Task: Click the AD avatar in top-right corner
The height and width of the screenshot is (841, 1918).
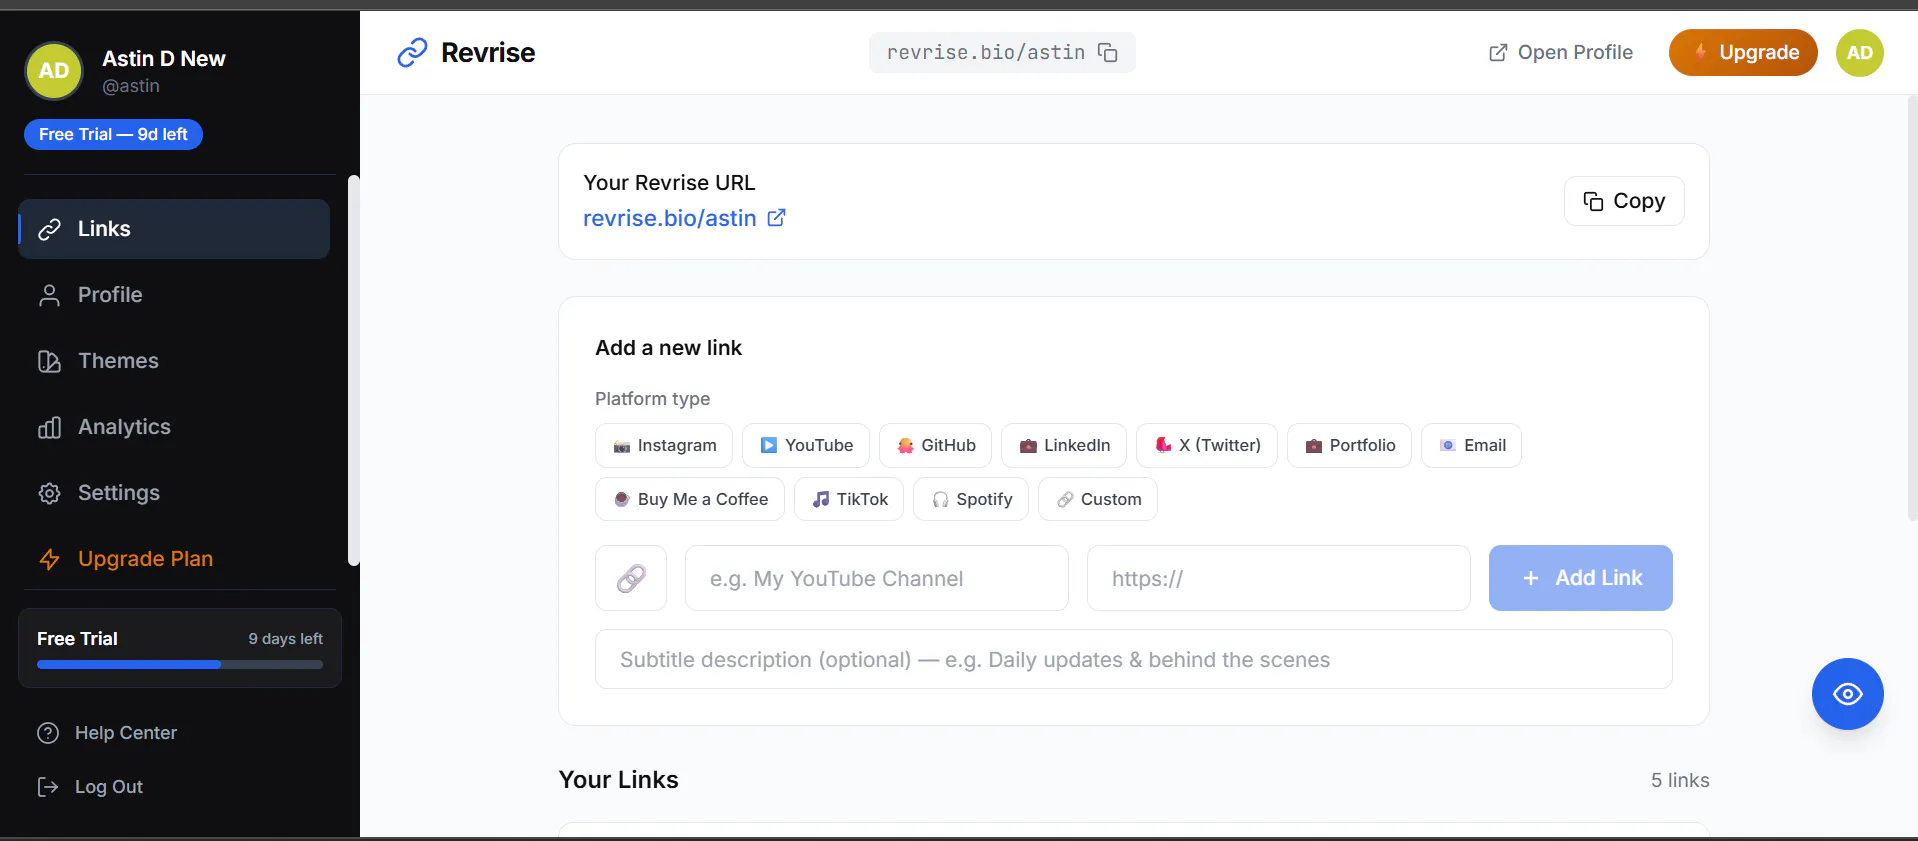Action: (x=1859, y=53)
